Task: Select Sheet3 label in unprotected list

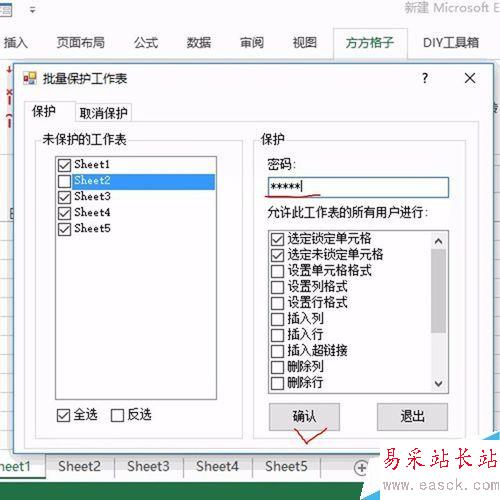Action: 92,196
